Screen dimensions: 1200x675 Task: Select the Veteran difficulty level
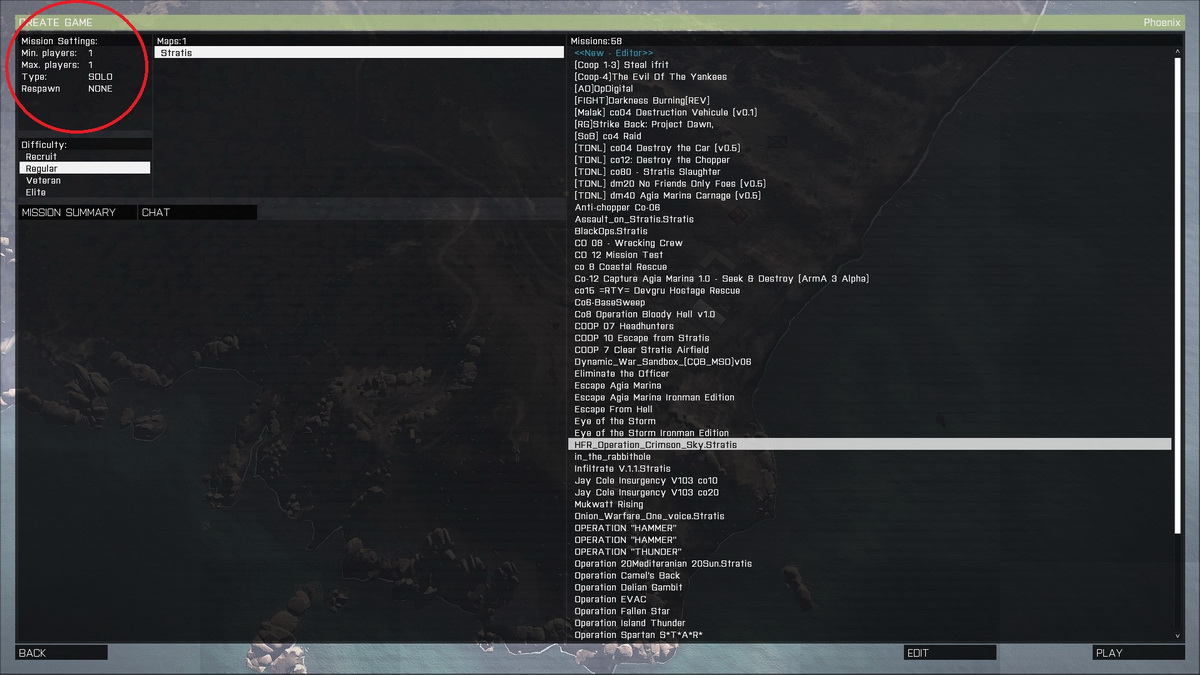(43, 180)
